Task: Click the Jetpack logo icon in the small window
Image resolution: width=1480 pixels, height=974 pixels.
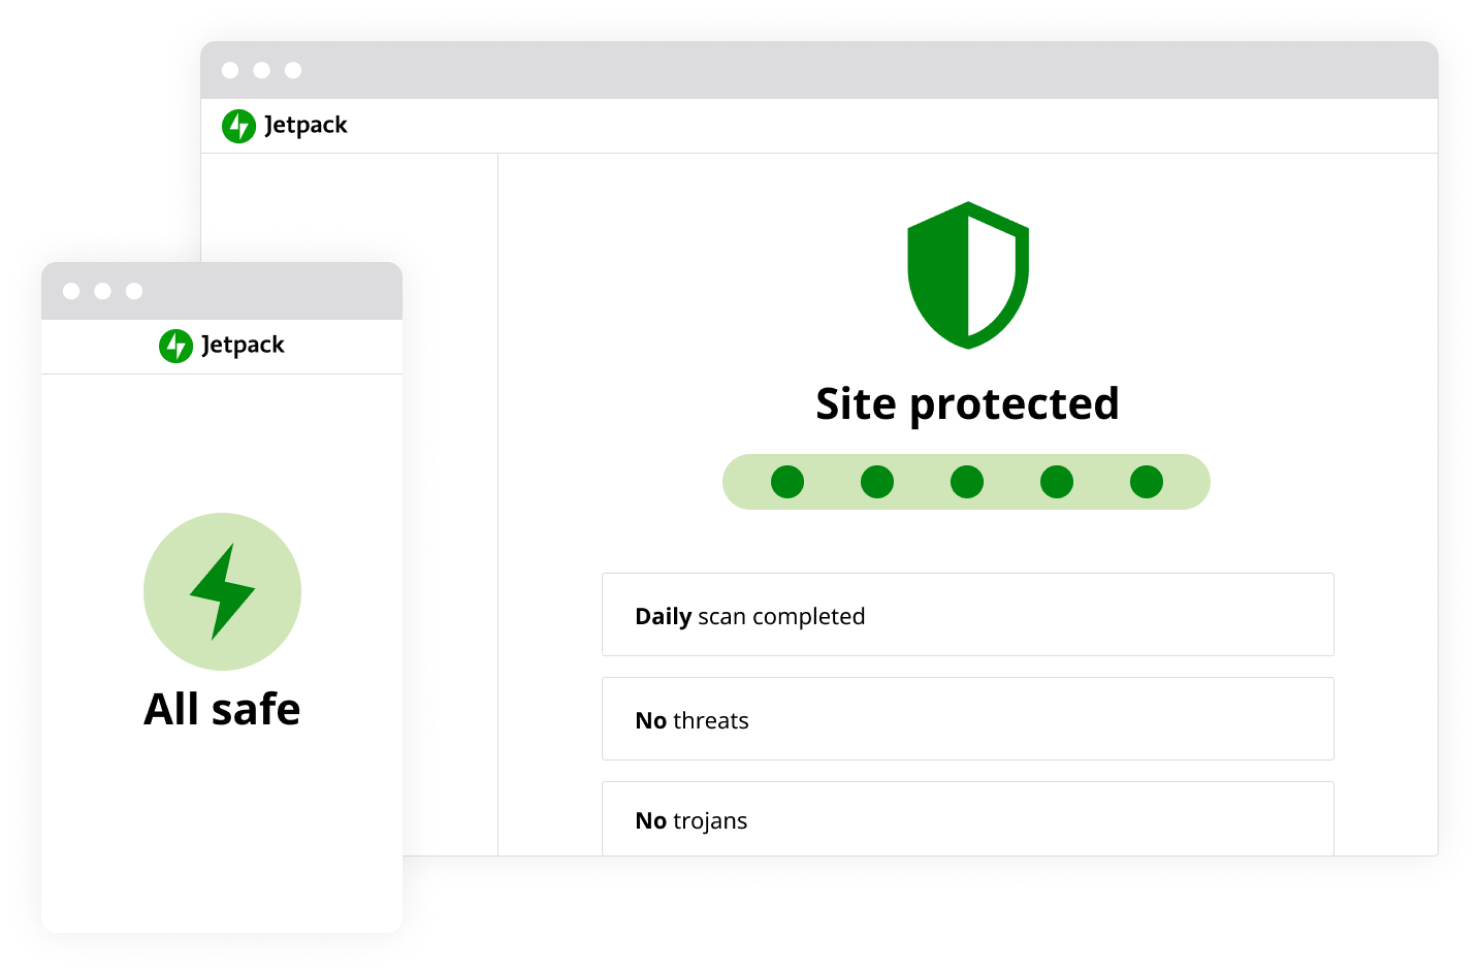Action: [x=176, y=346]
